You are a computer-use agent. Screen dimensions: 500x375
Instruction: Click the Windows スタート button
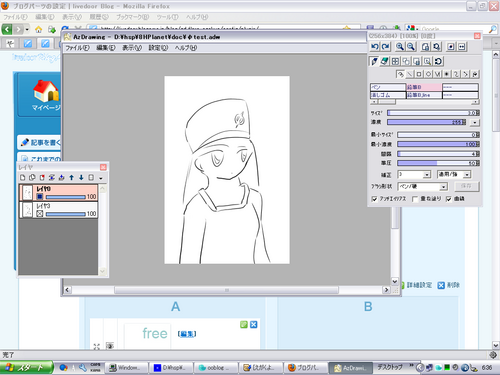(x=27, y=367)
